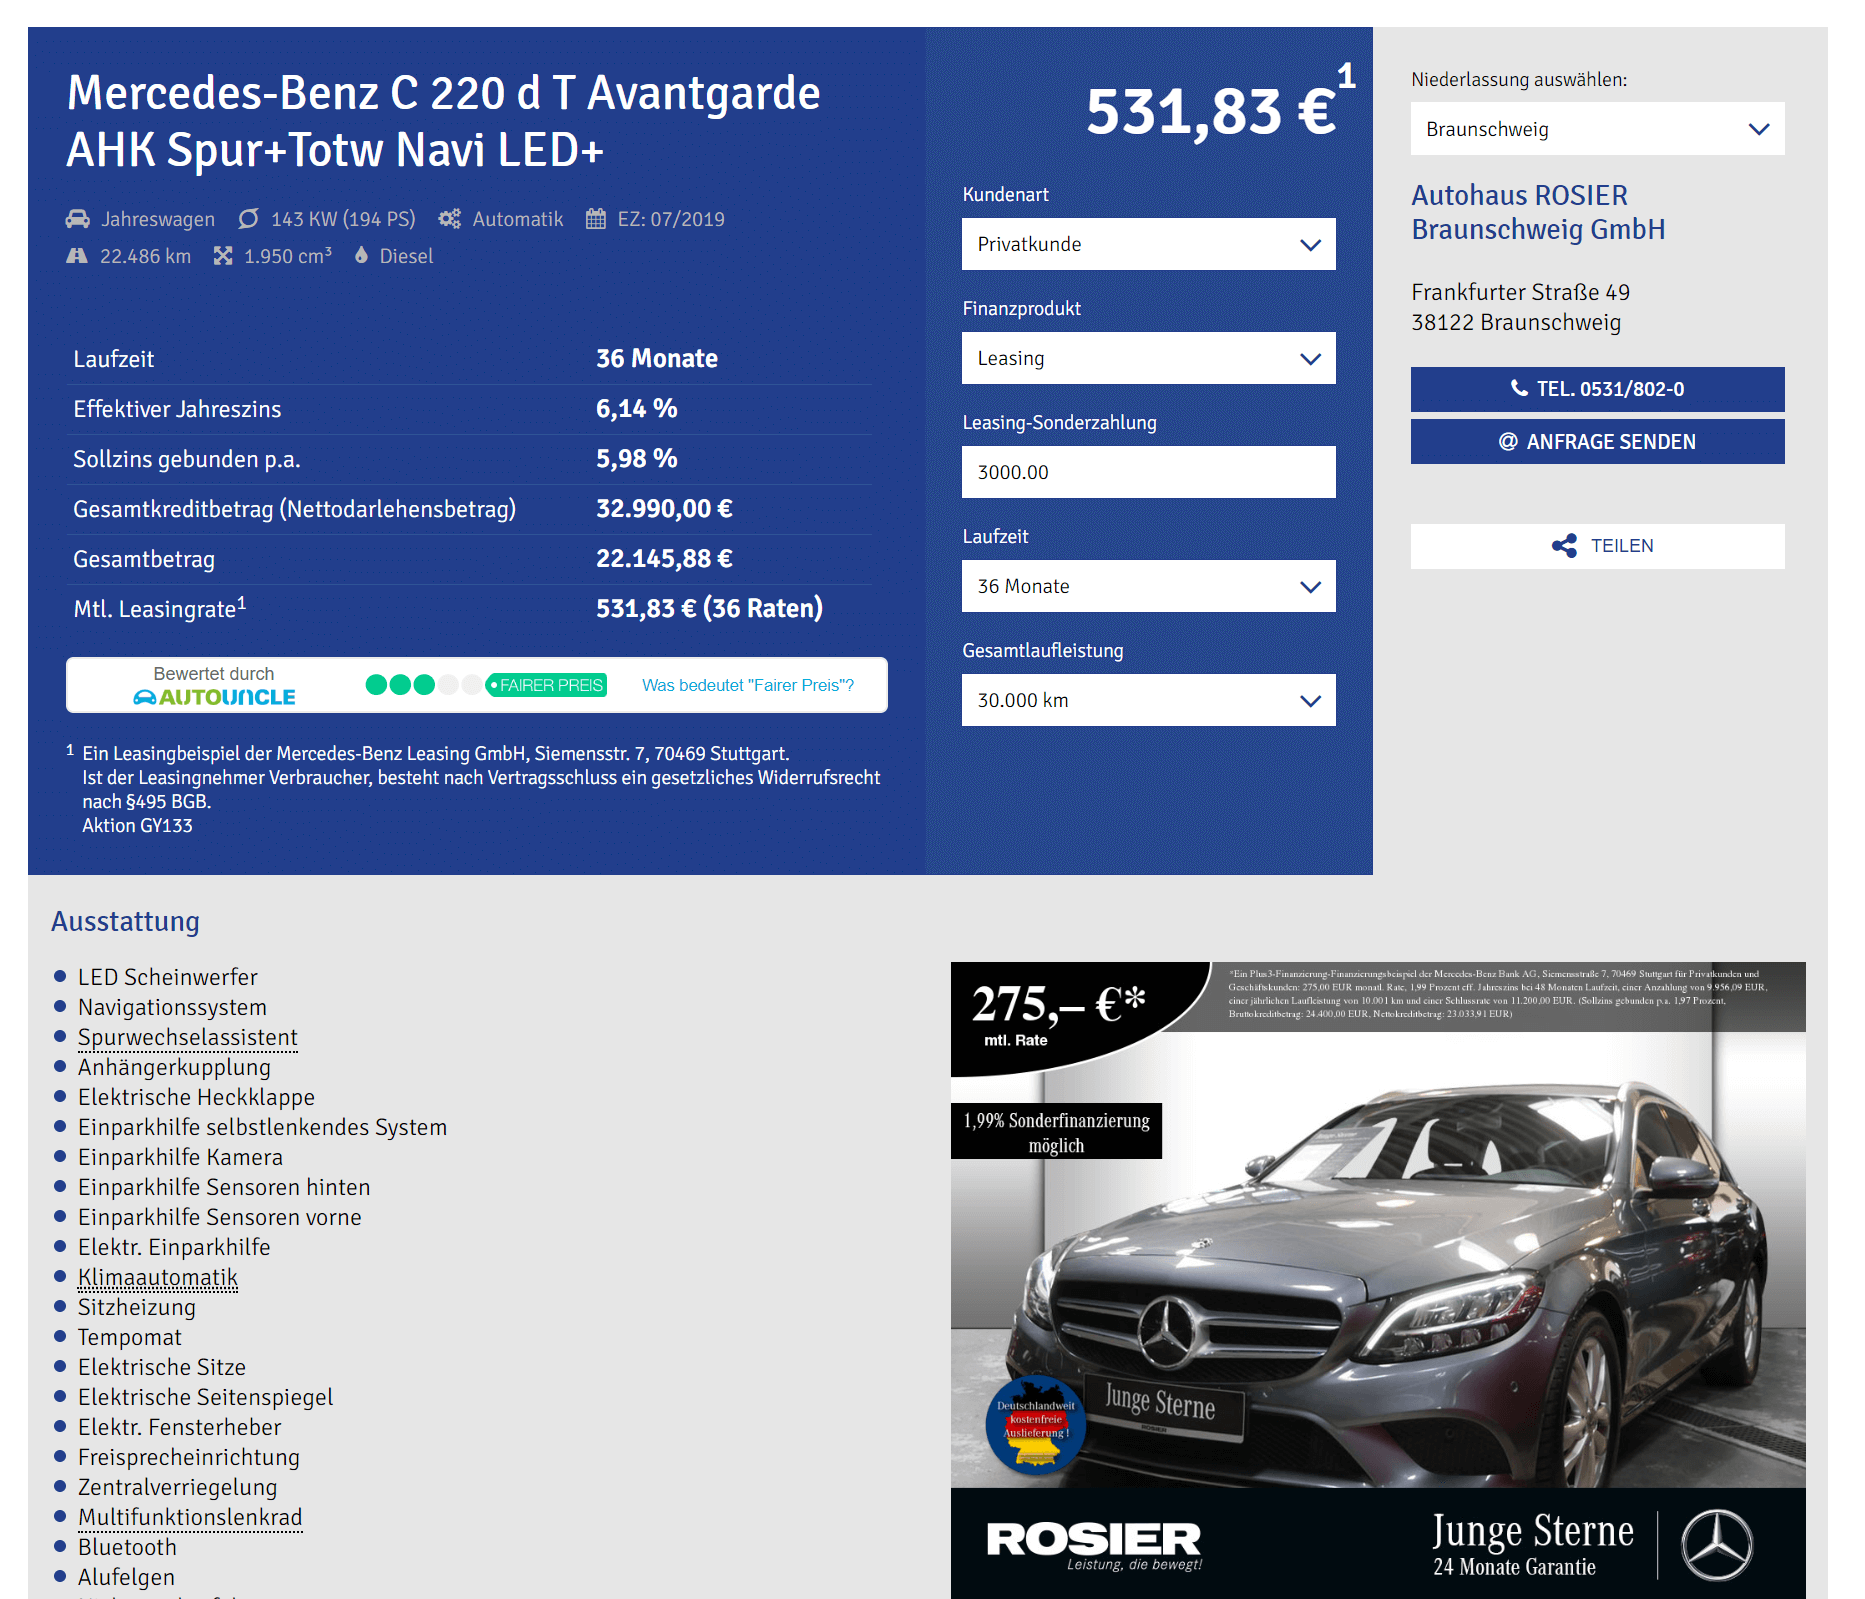Open 'Was bedeutet Fairer Preis?' link
Screen dimensions: 1865x1599
pyautogui.click(x=747, y=685)
